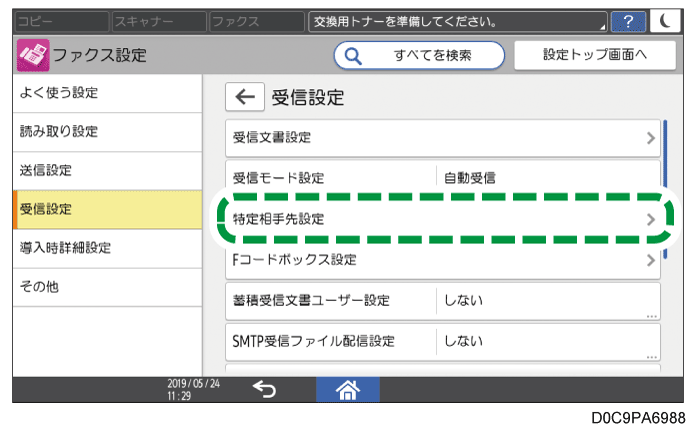The height and width of the screenshot is (431, 695).
Task: Tap the home icon in bottom bar
Action: point(348,390)
